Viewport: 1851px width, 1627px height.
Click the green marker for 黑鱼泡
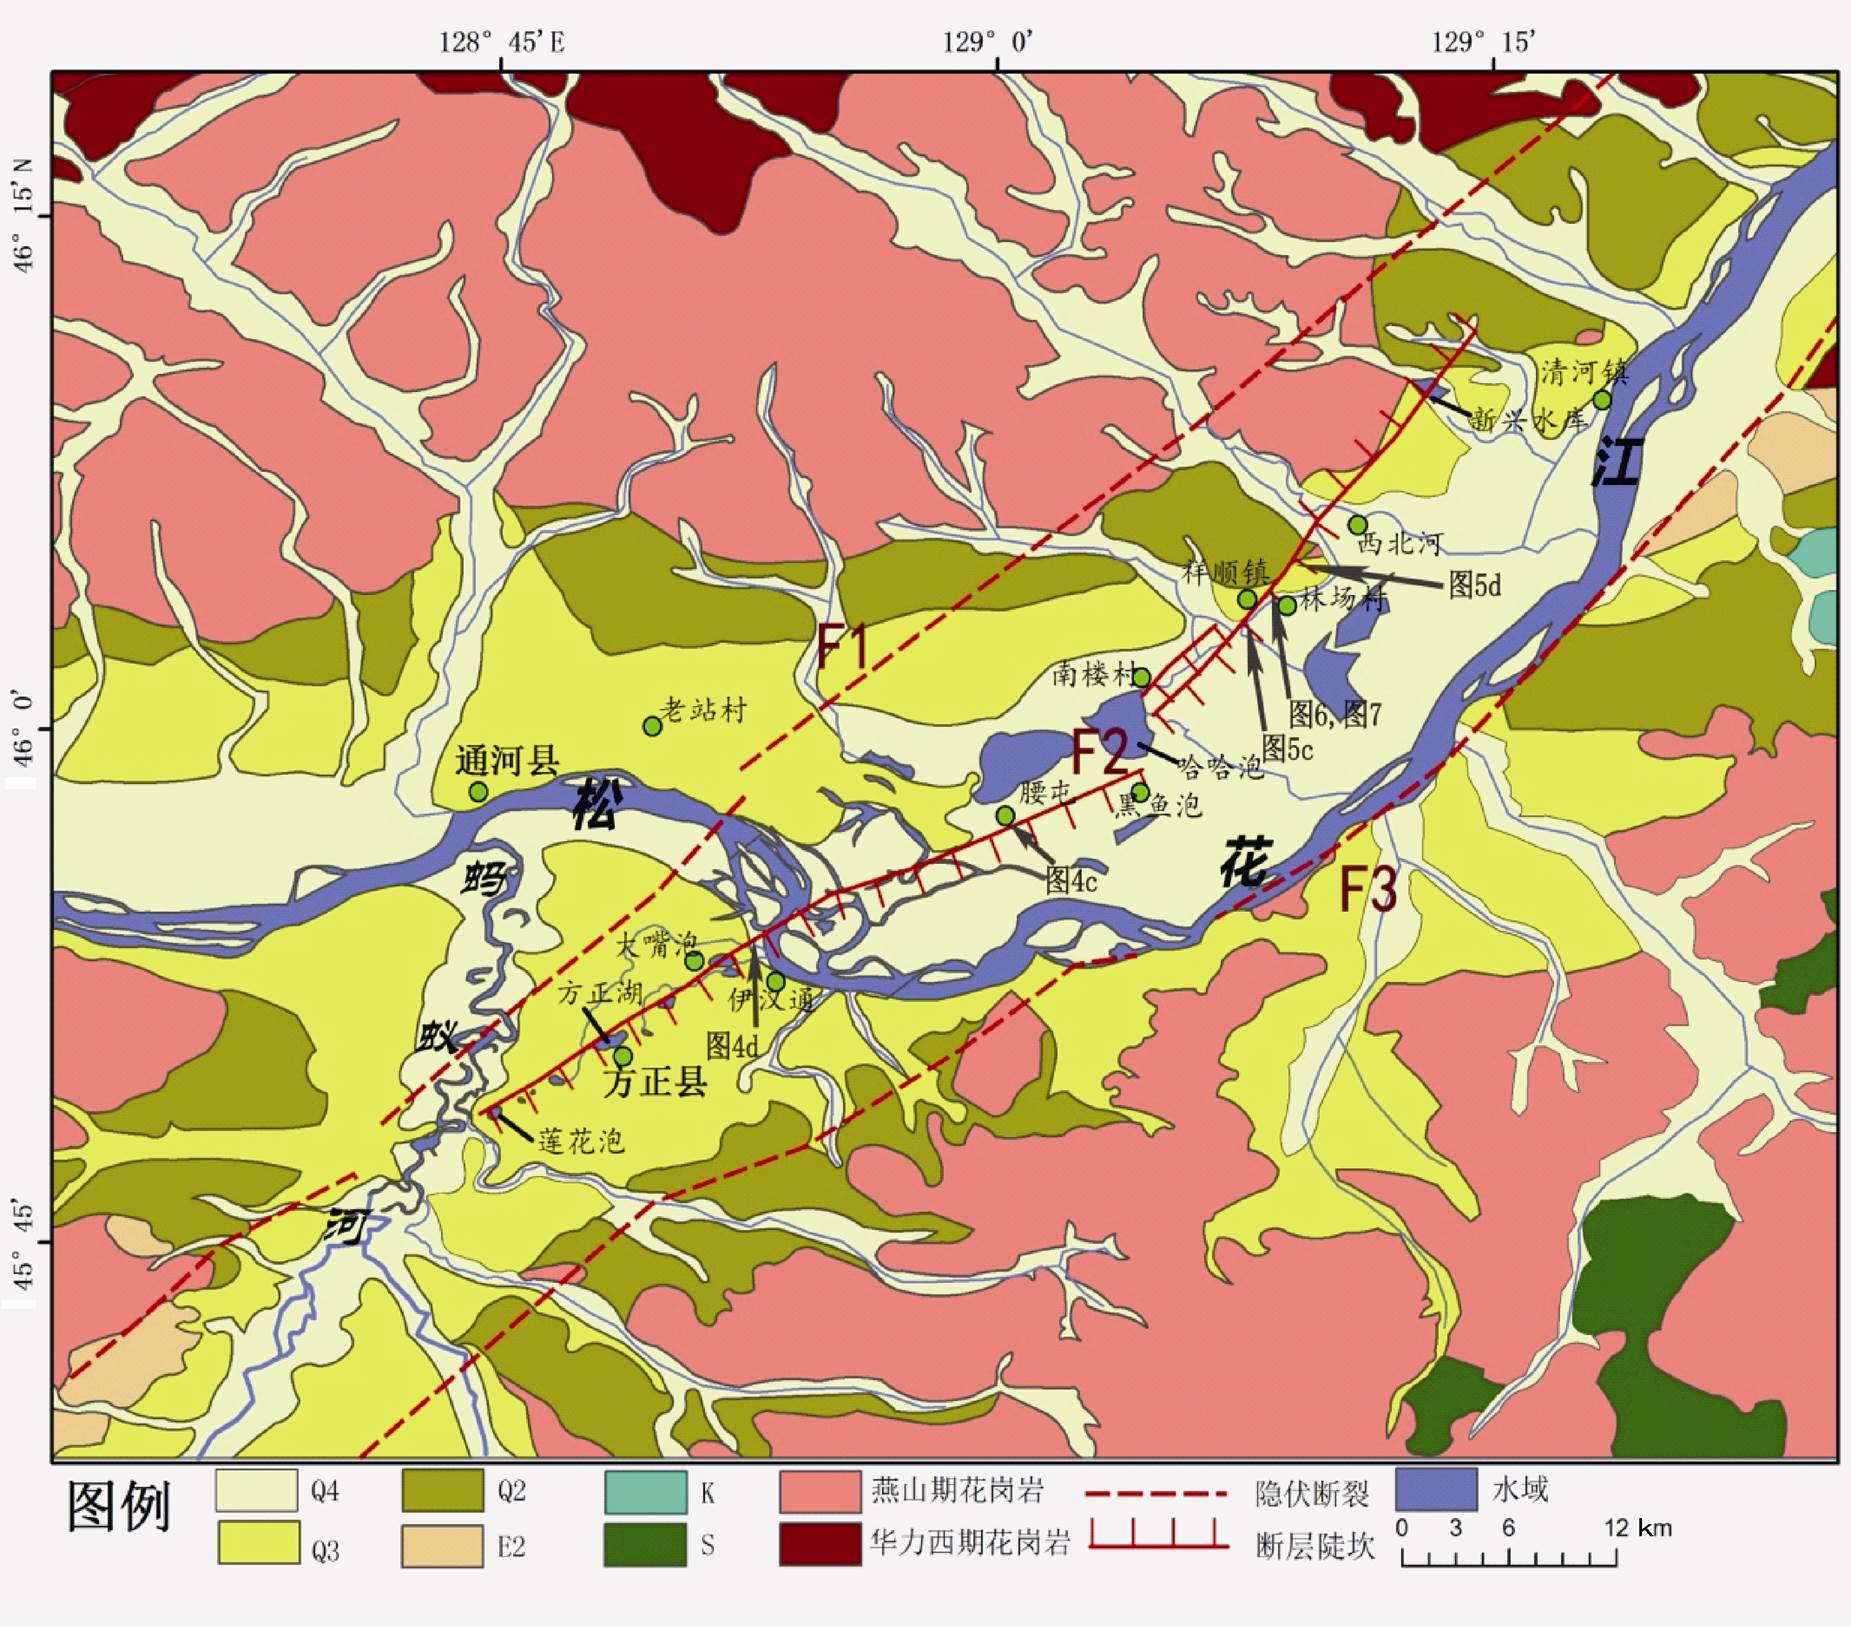[x=1140, y=793]
